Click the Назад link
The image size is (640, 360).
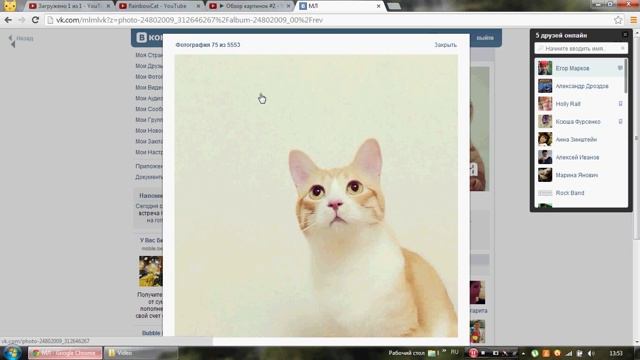(25, 38)
